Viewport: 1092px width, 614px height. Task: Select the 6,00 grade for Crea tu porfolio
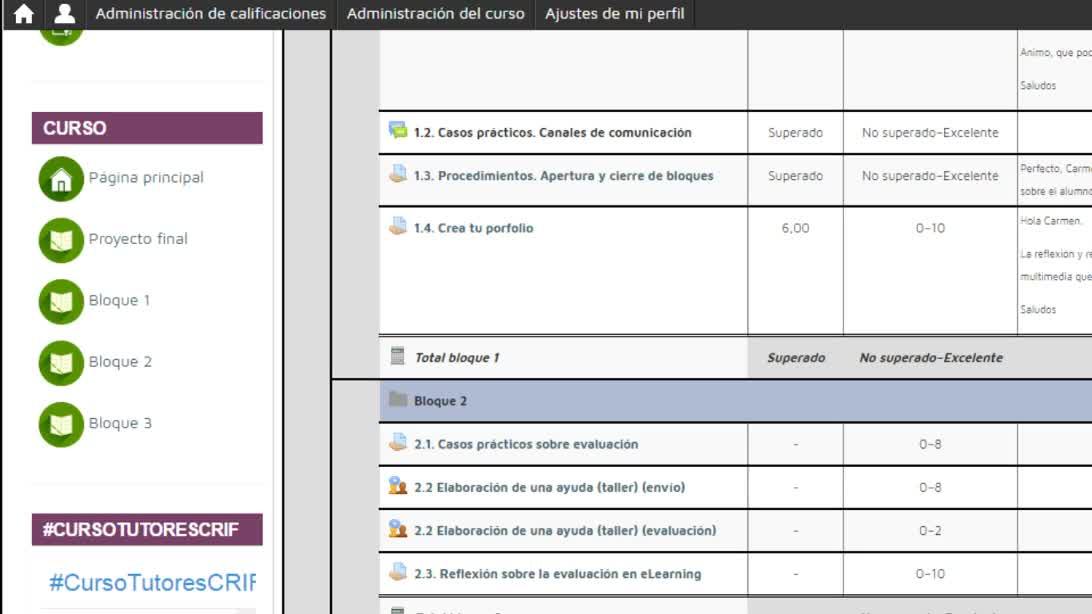[x=795, y=228]
